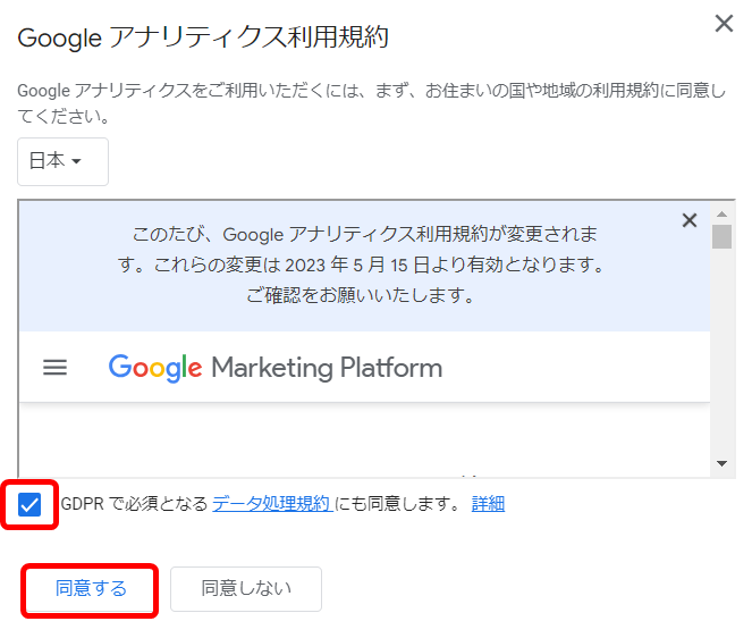Screen dimensions: 755x640
Task: Click the text 'ご確認をお願いいたします。'
Action: [361, 295]
